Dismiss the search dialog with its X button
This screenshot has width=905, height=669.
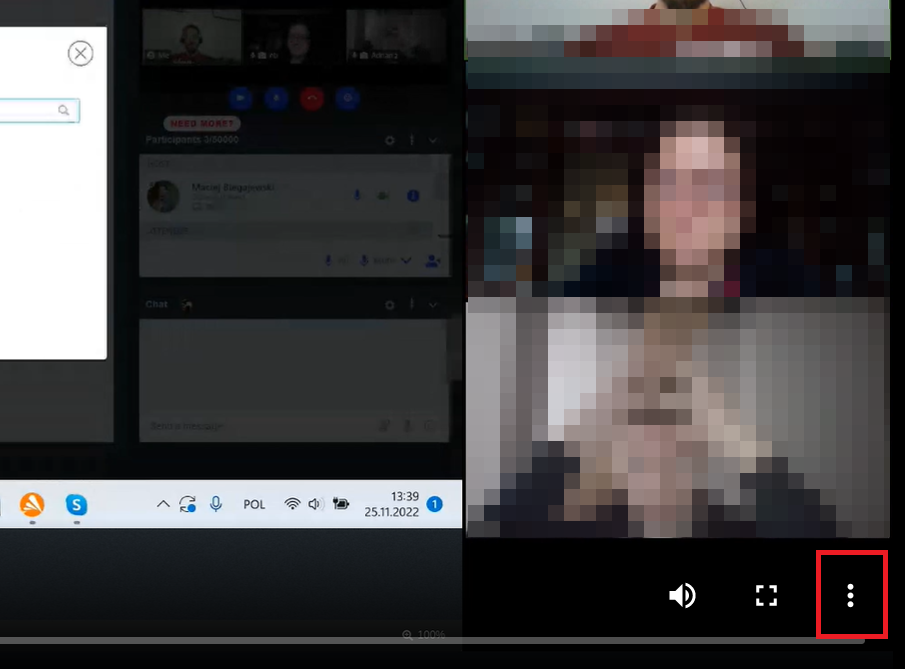80,53
